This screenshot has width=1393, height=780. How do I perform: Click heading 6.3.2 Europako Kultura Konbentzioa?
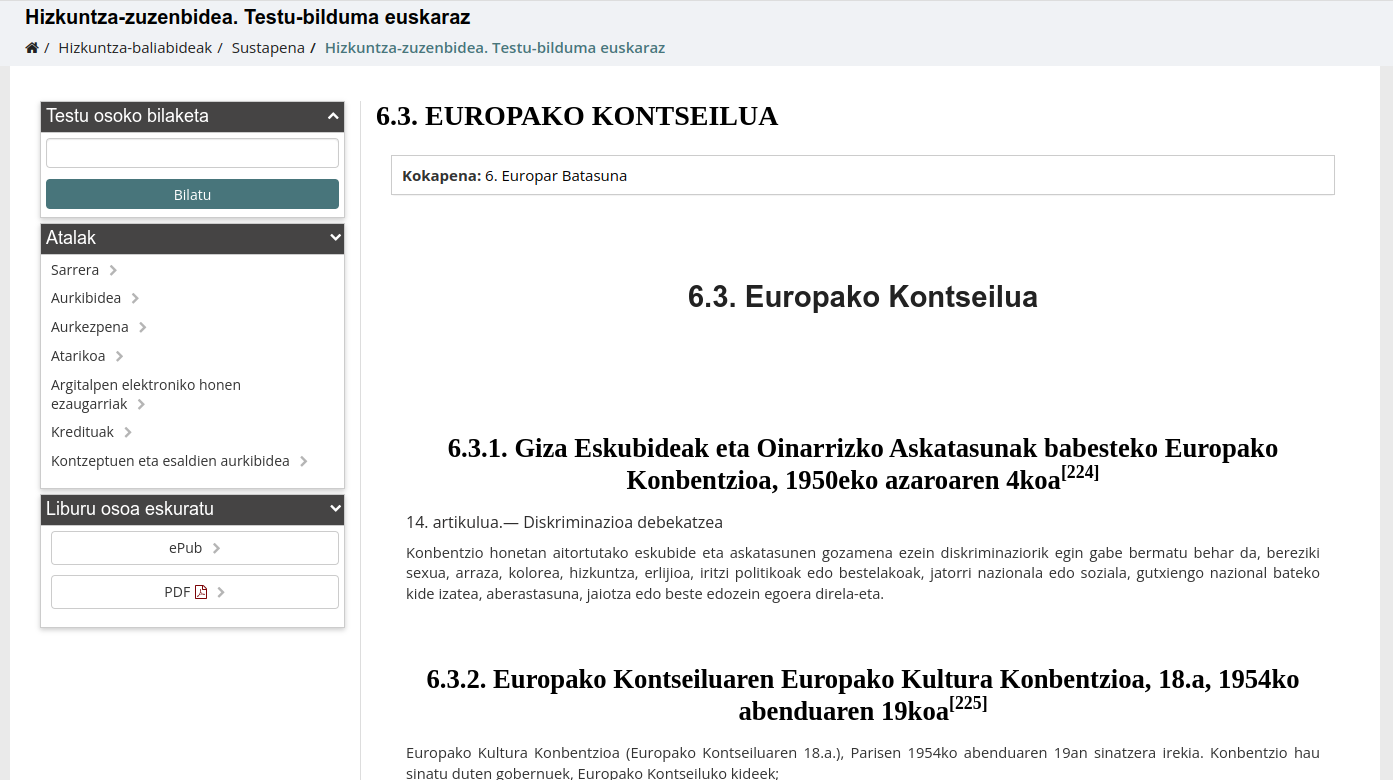(863, 695)
